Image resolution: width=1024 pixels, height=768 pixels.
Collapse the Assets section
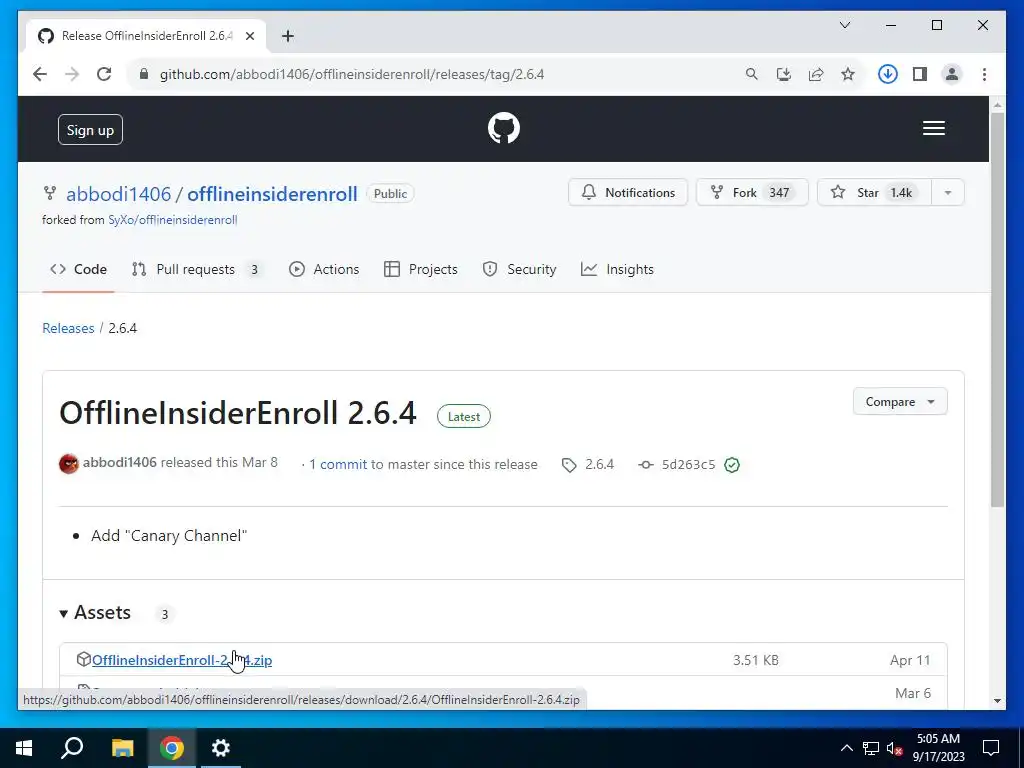[96, 613]
